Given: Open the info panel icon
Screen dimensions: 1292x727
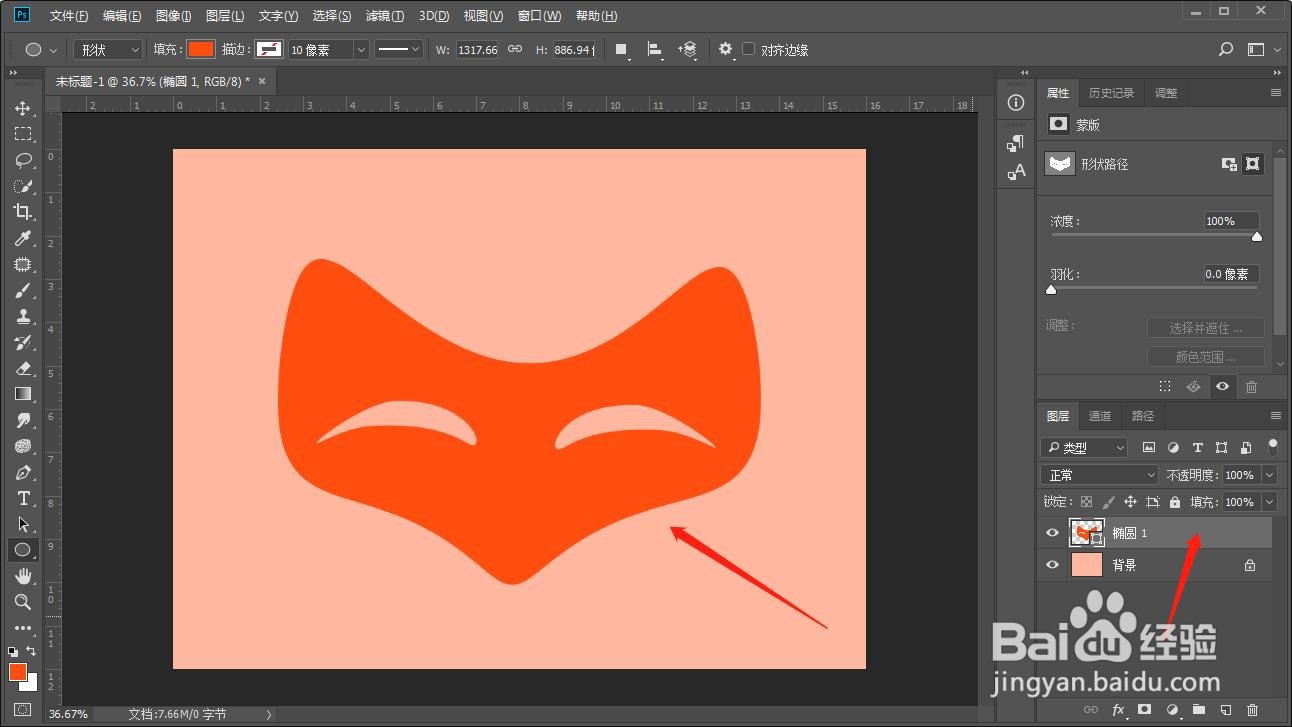Looking at the screenshot, I should 1016,103.
